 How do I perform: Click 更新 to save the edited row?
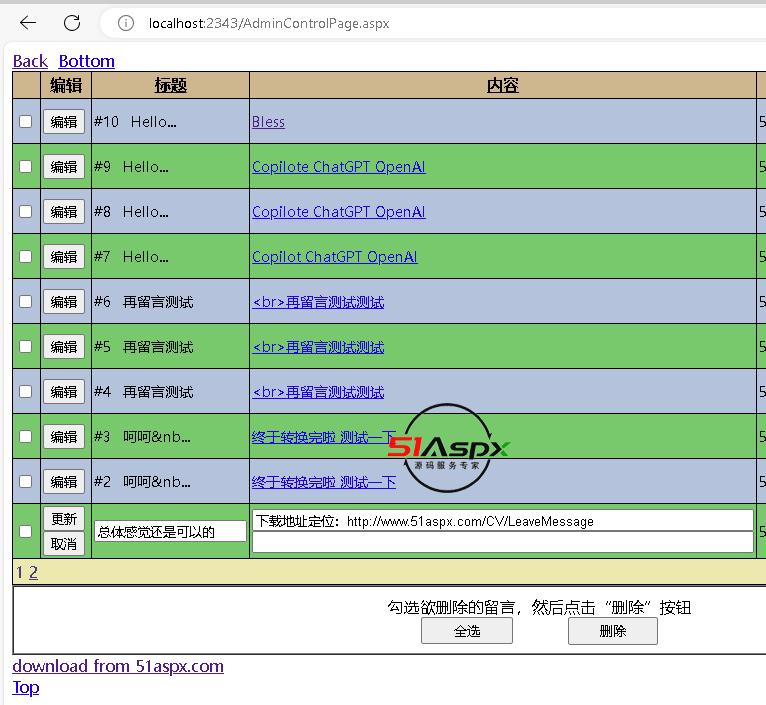(x=64, y=519)
